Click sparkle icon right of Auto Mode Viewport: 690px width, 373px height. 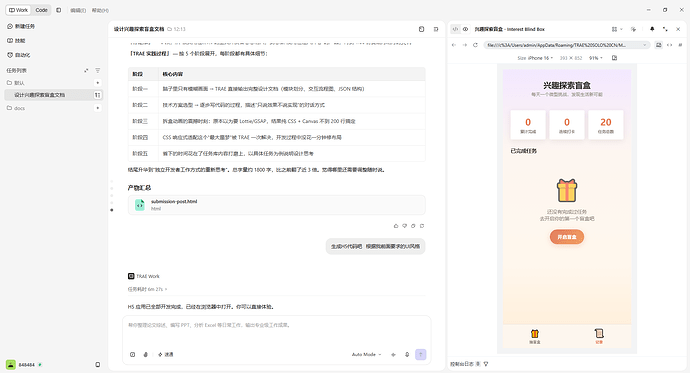click(x=393, y=355)
